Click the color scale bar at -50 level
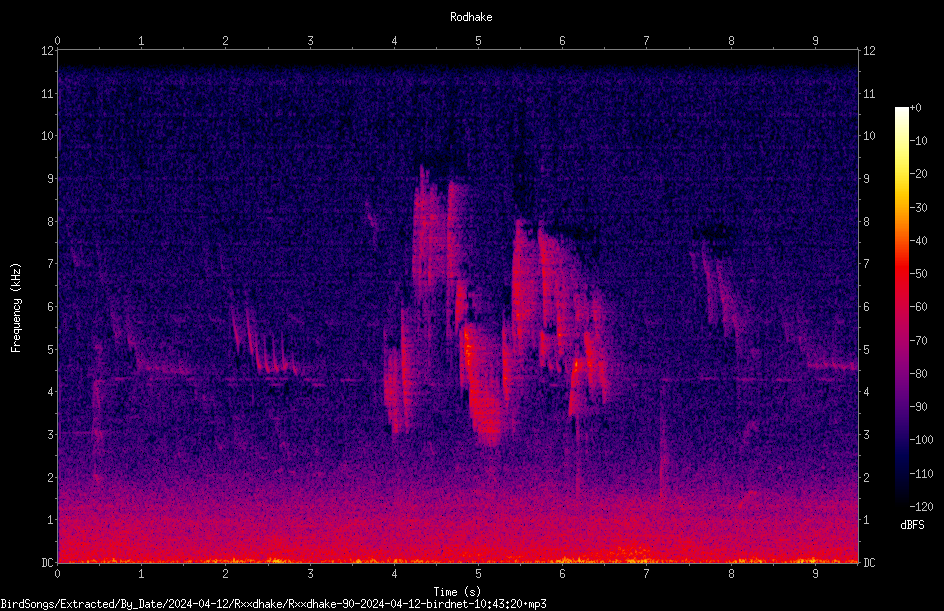The height and width of the screenshot is (611, 944). click(x=901, y=273)
